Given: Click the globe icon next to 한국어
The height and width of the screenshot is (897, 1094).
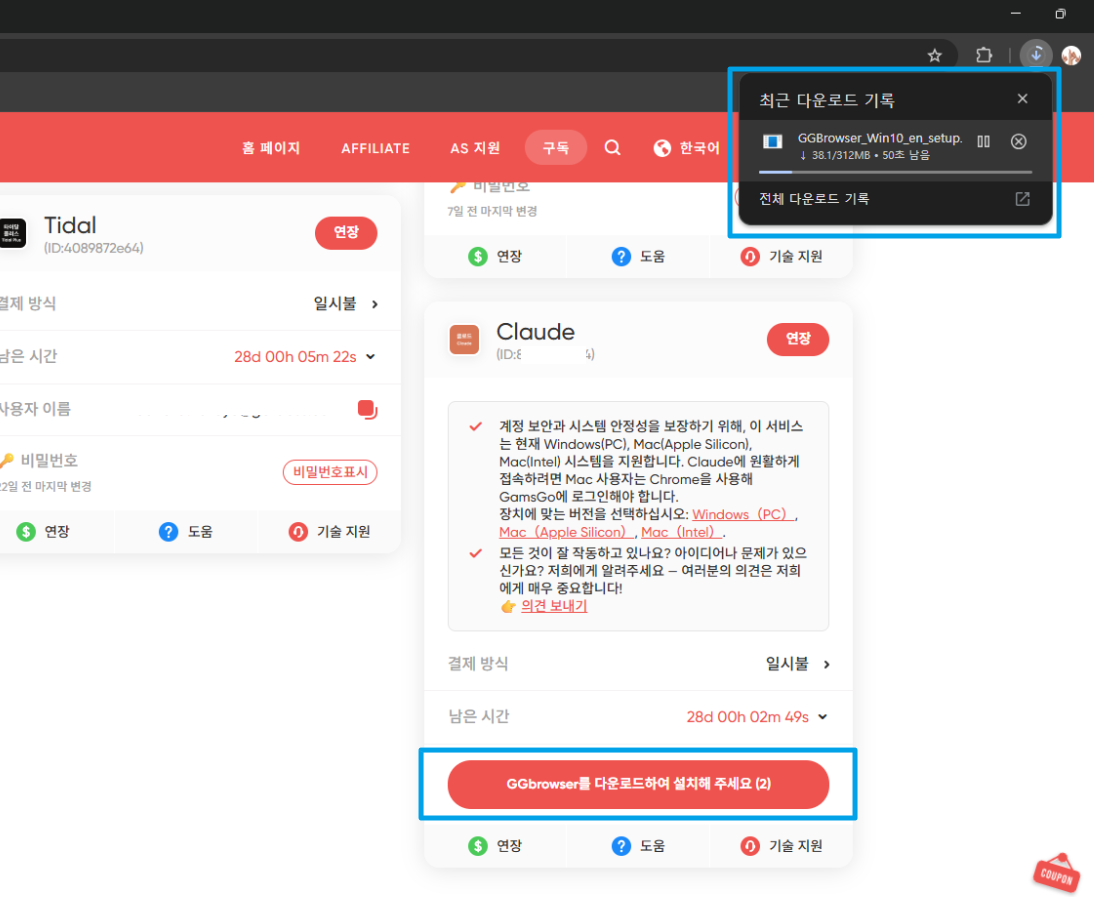Looking at the screenshot, I should [662, 148].
